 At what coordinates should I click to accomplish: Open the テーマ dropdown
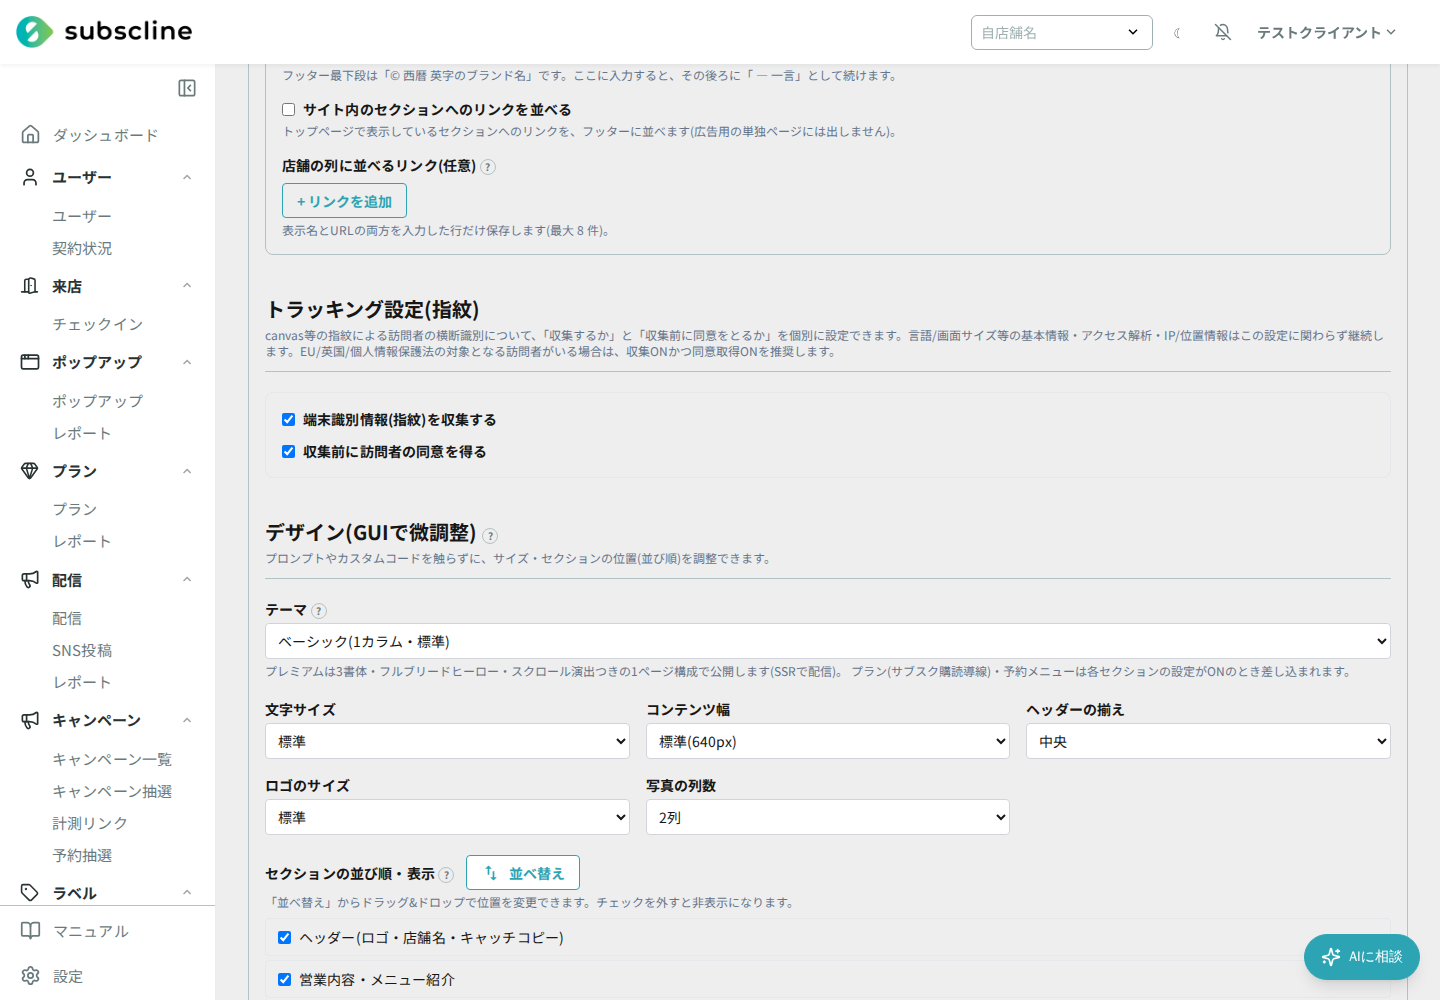point(828,641)
